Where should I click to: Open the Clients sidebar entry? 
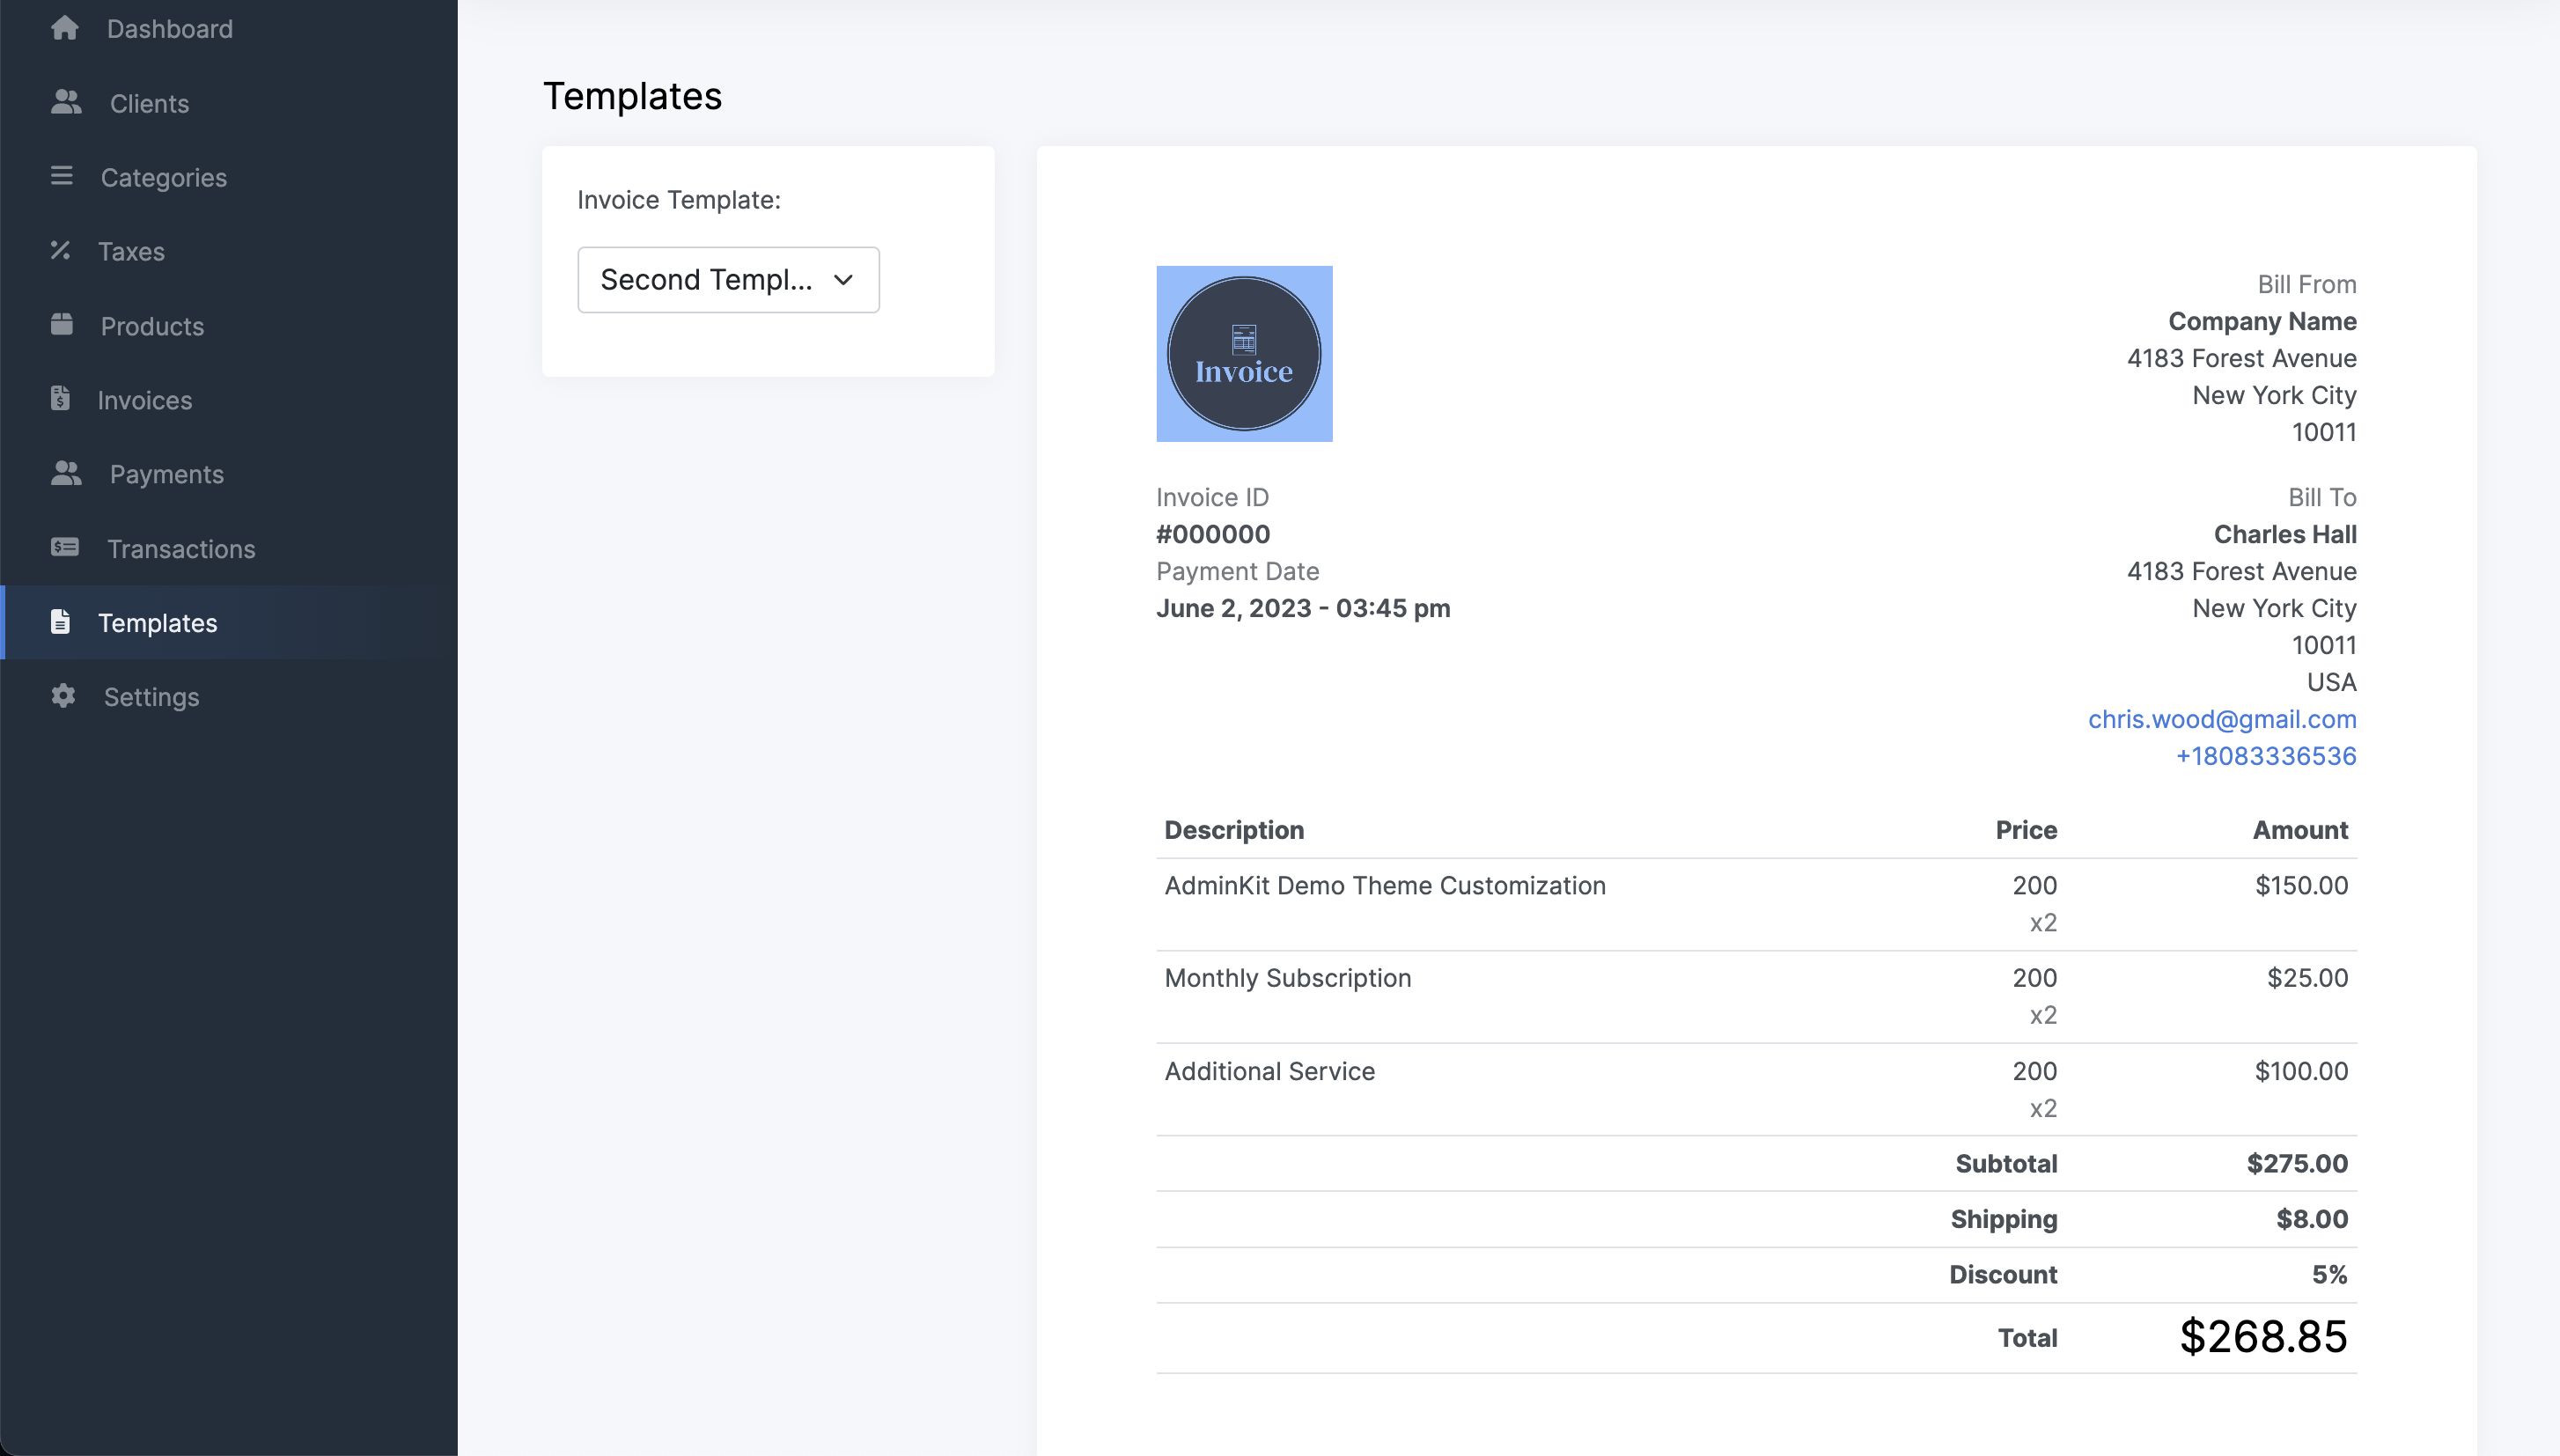coord(149,104)
